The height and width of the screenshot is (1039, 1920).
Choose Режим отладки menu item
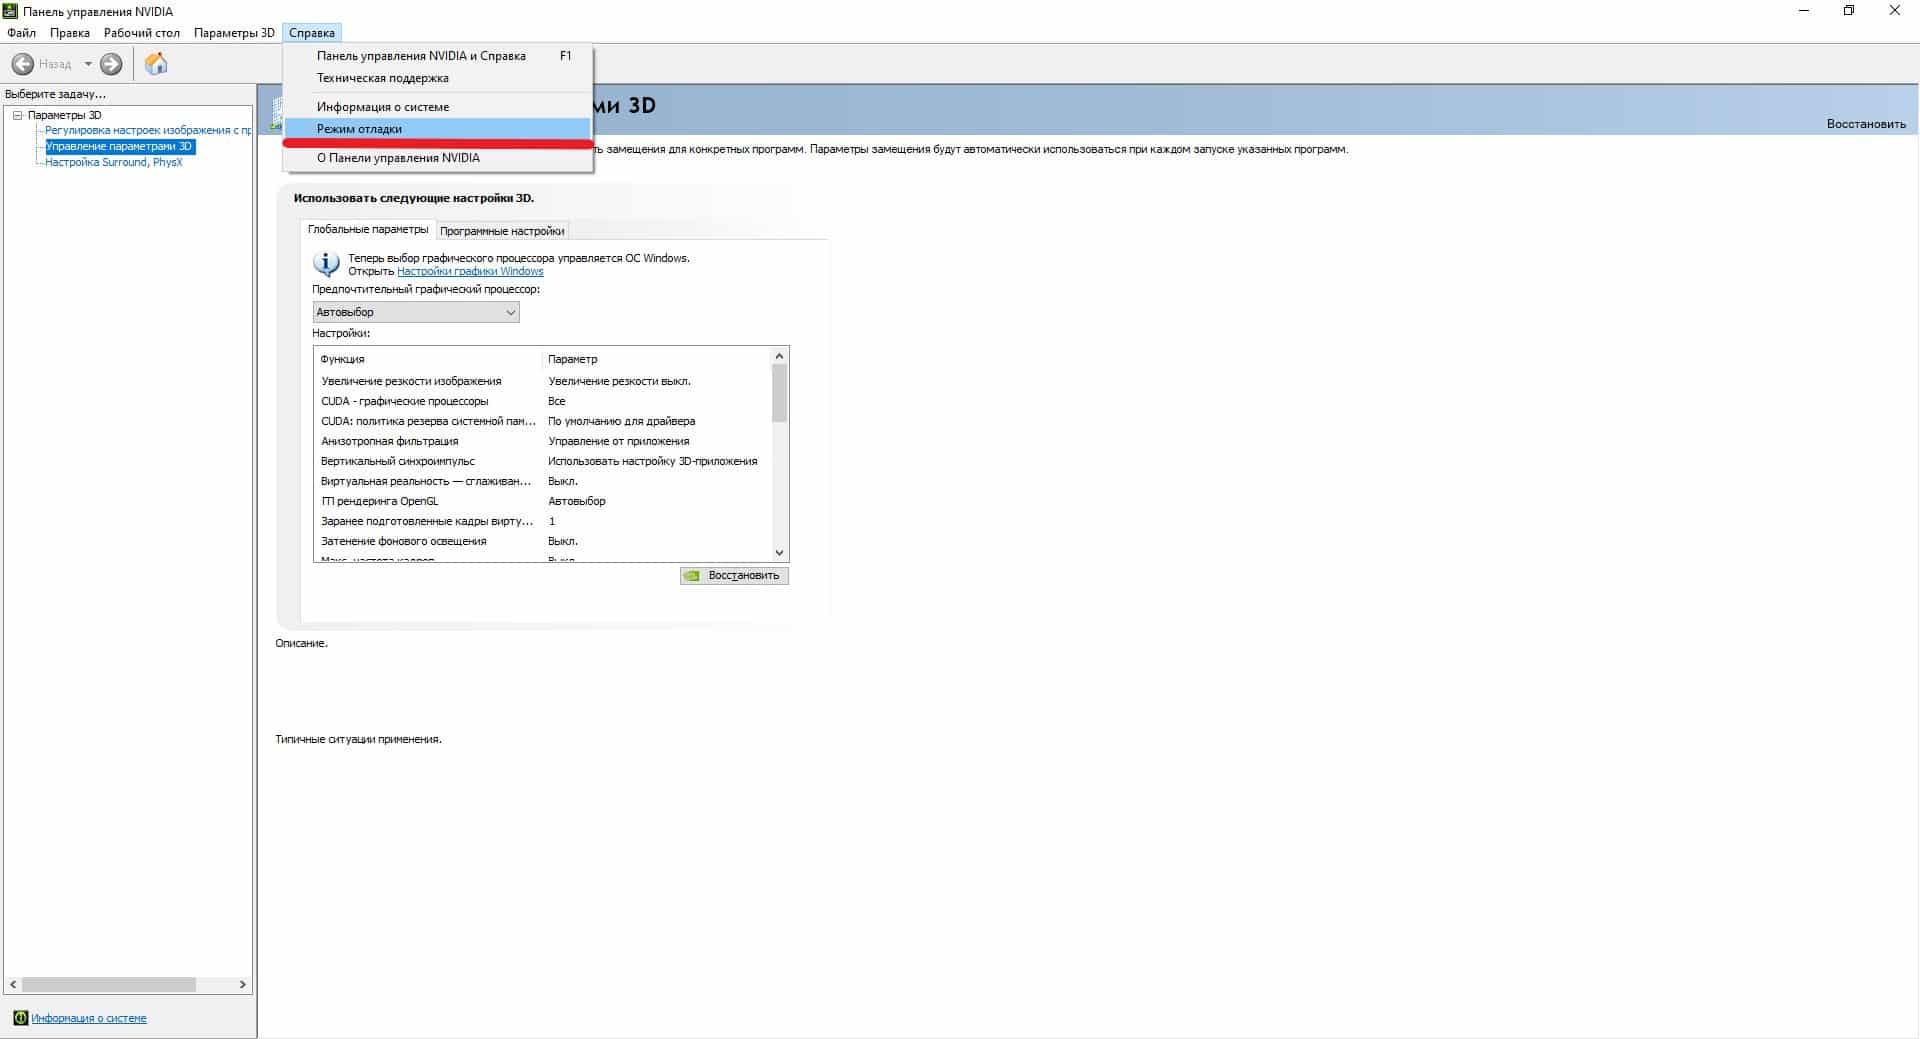point(438,129)
